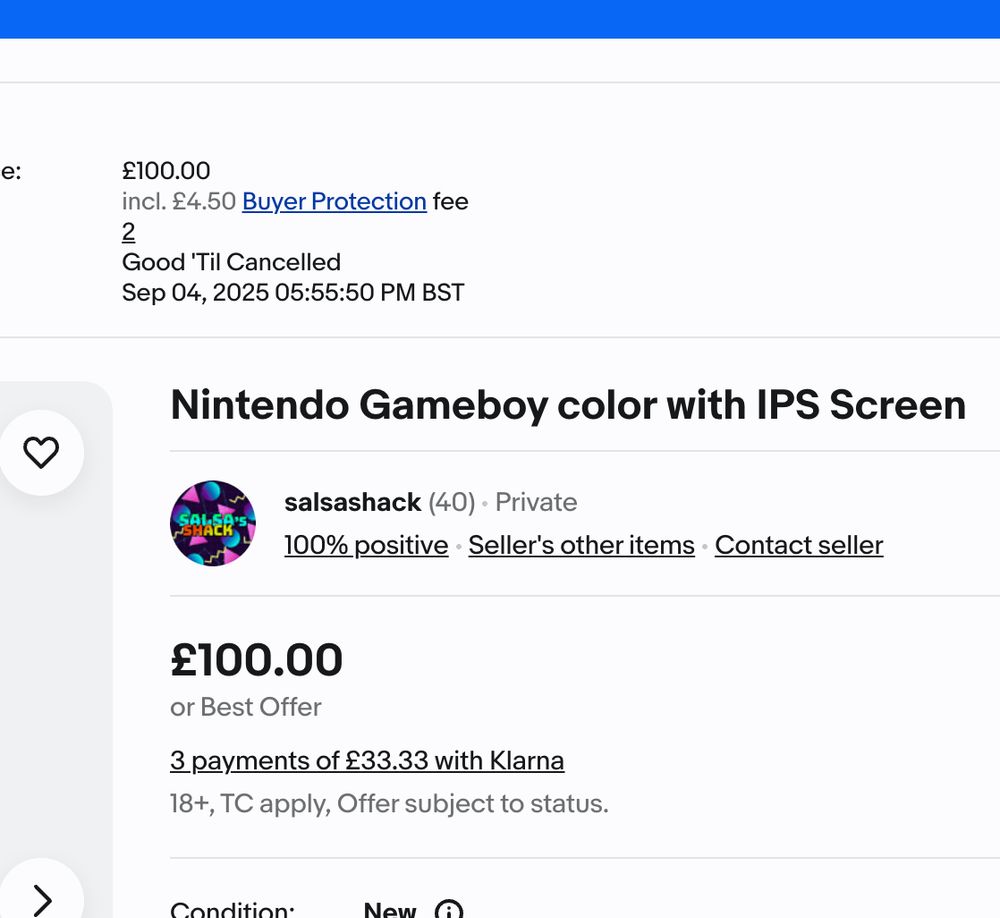The image size is (1000, 918).
Task: Click the 'or Best Offer' text
Action: [246, 707]
